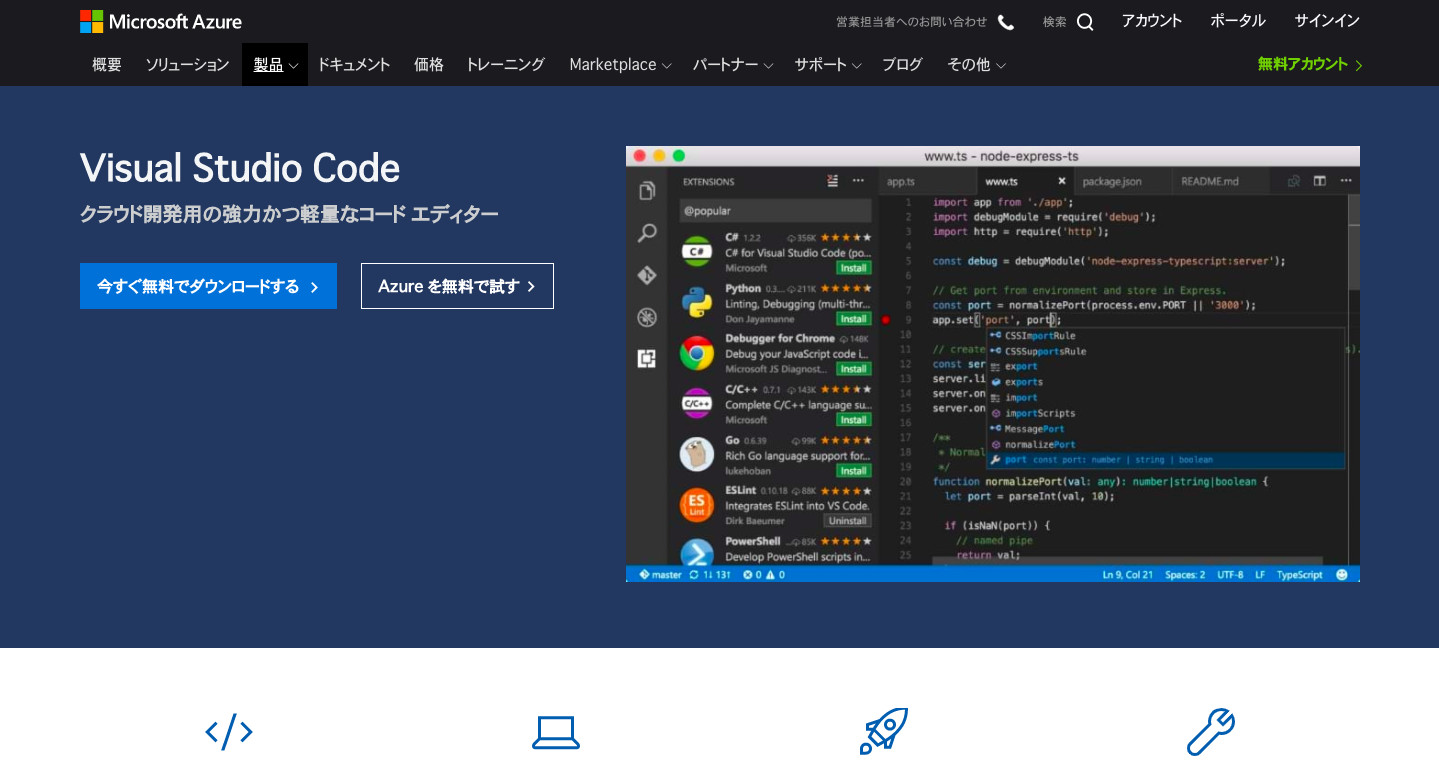Screen dimensions: 1439x767
Task: Expand the 製品 dropdown menu
Action: click(275, 65)
